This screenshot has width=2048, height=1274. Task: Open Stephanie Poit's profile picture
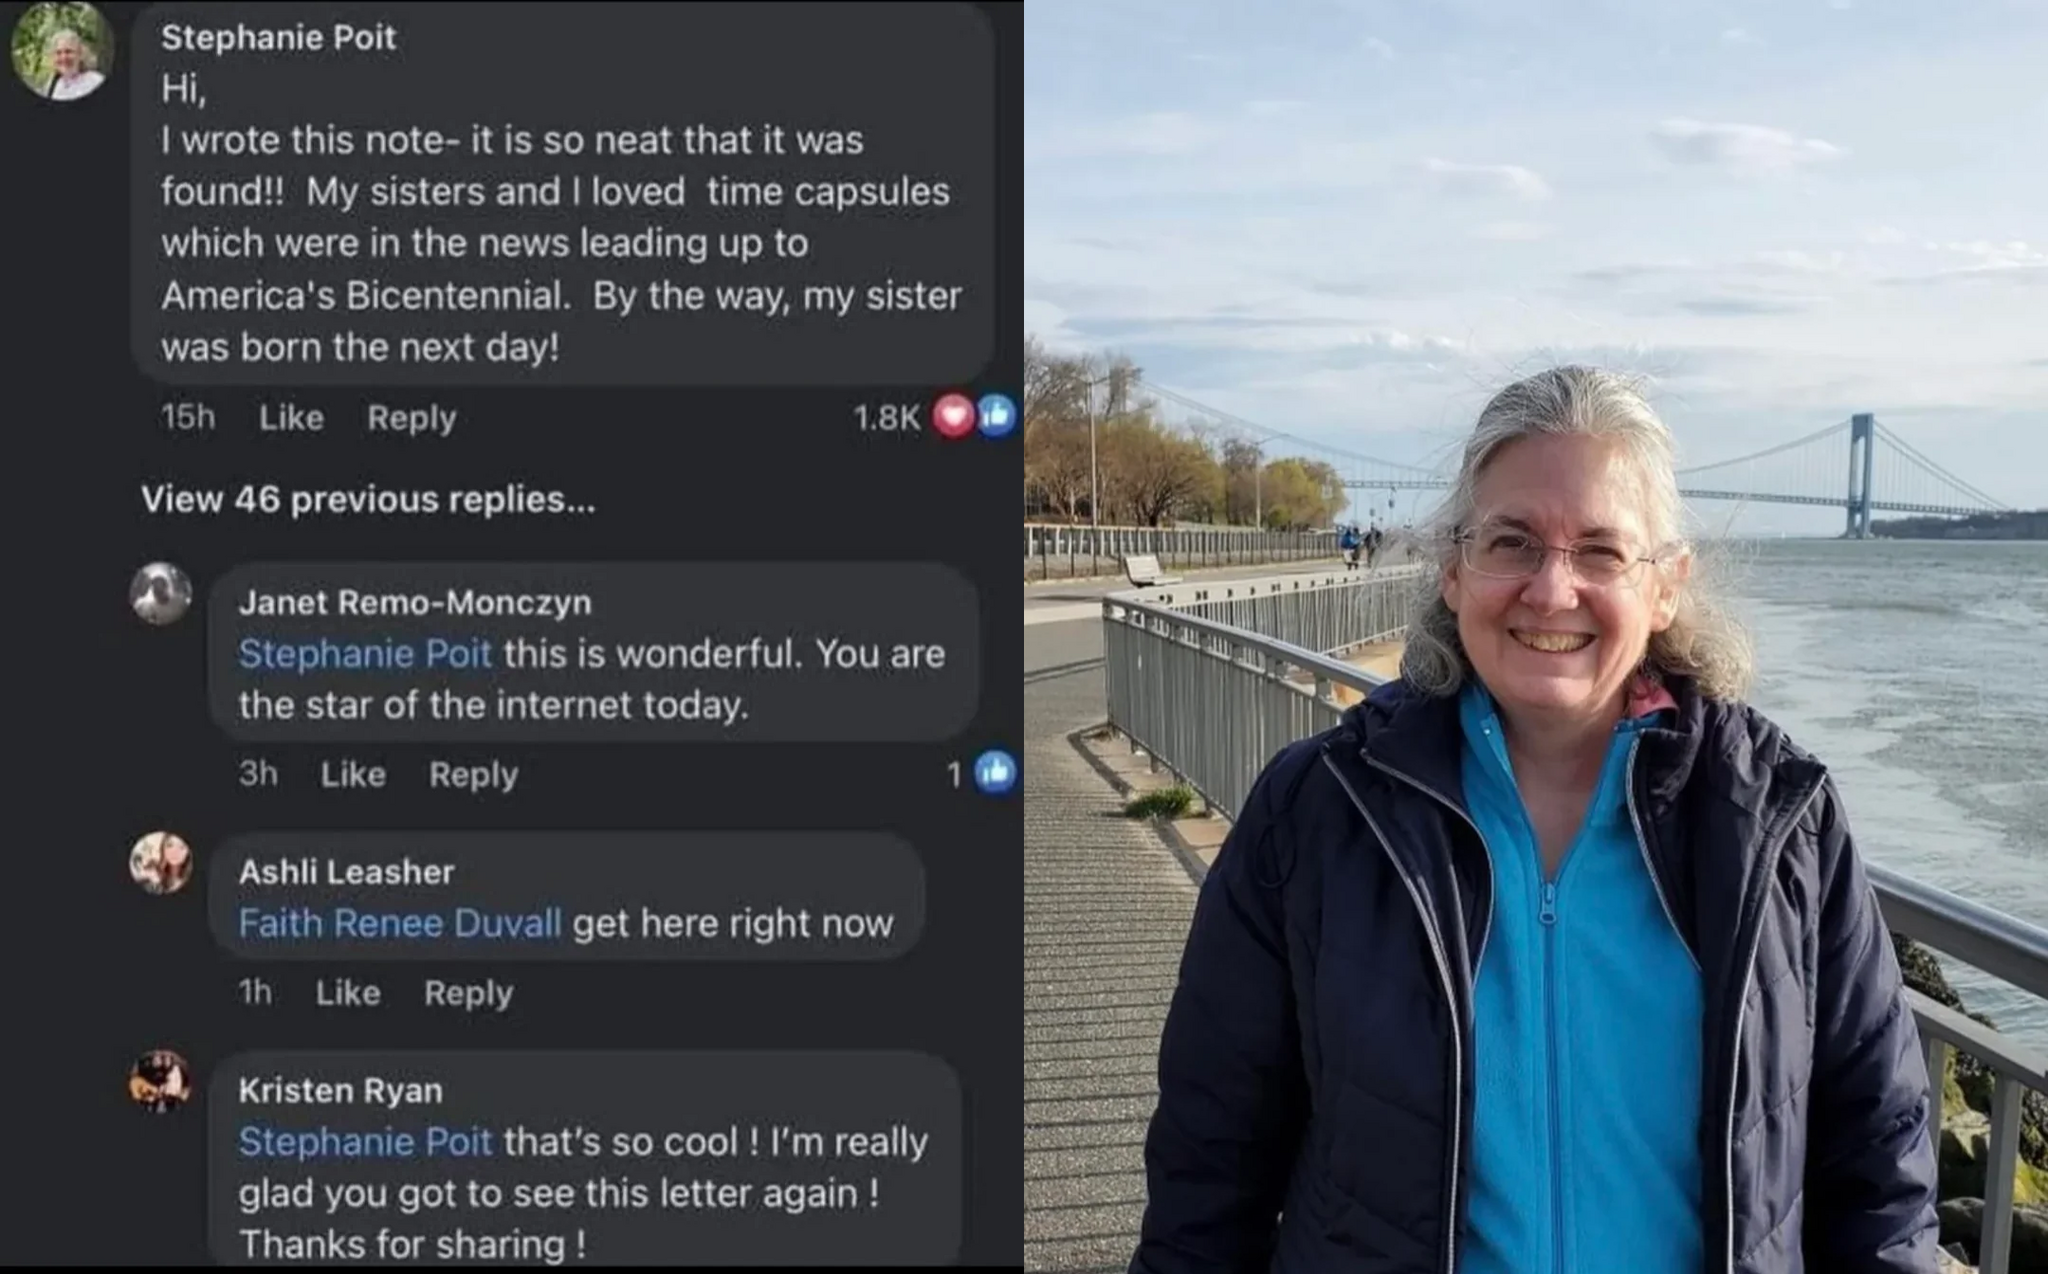tap(62, 52)
